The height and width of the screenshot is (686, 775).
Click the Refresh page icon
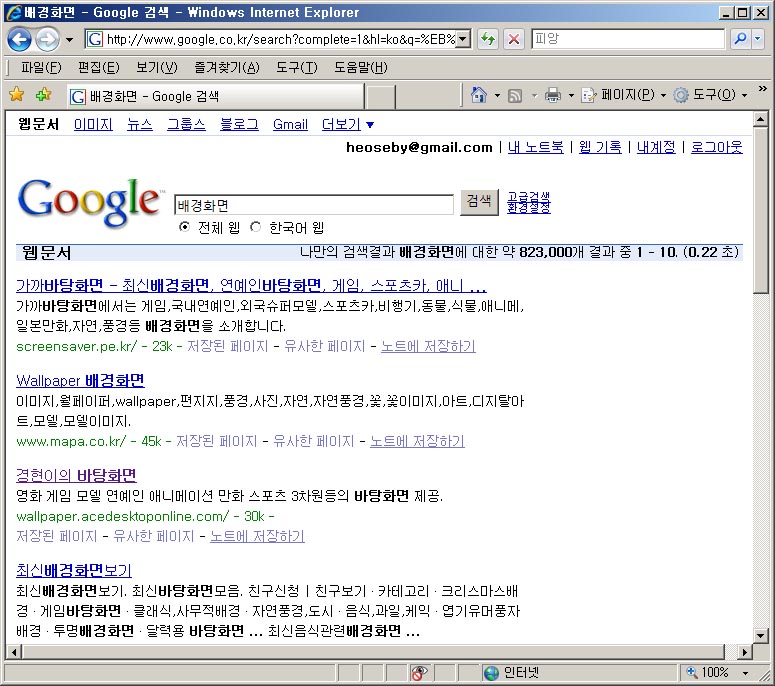click(488, 39)
